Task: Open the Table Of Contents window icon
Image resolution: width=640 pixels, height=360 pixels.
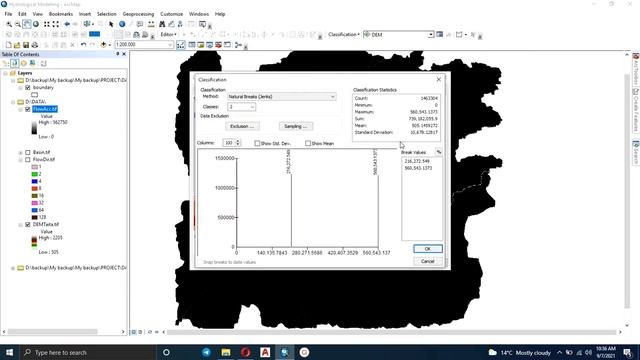Action: point(192,44)
